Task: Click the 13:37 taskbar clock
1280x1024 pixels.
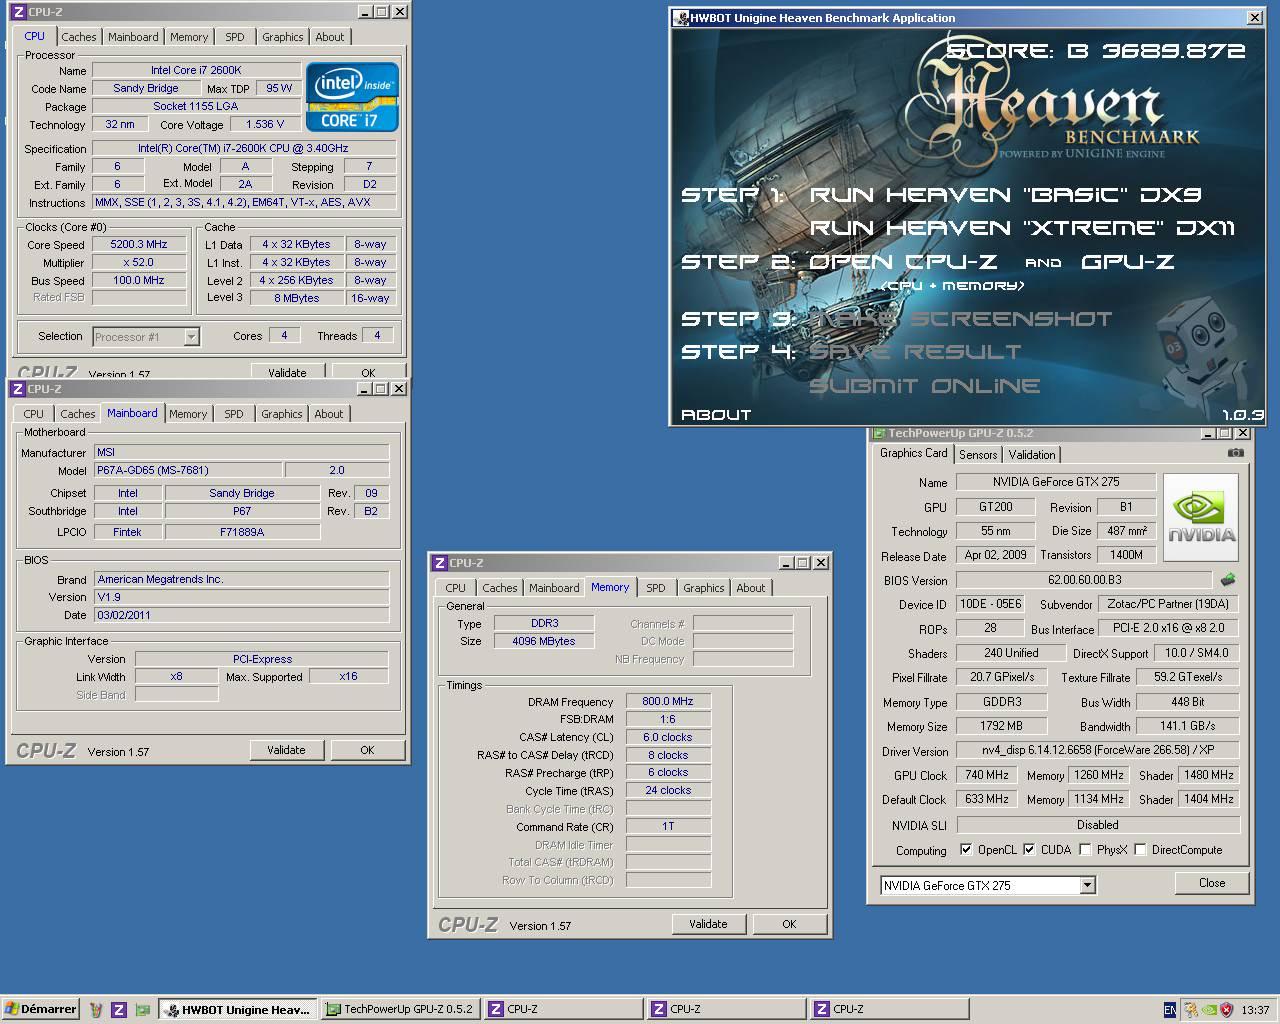Action: pyautogui.click(x=1255, y=1010)
